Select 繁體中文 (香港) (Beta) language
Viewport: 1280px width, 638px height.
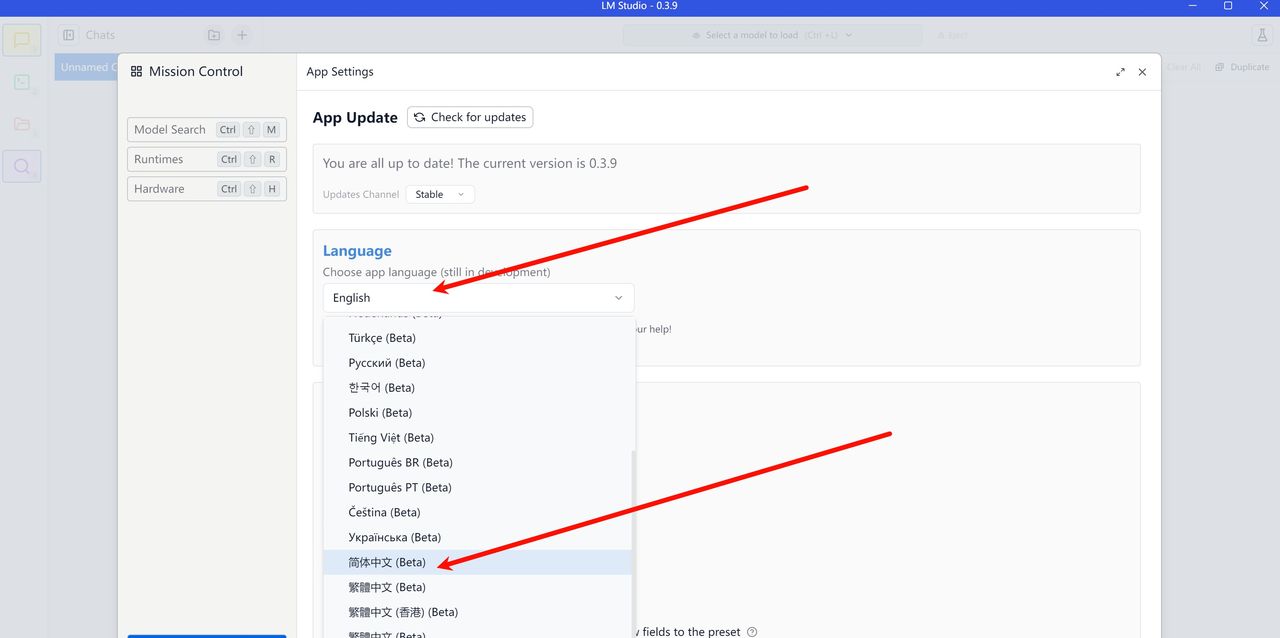pyautogui.click(x=478, y=613)
